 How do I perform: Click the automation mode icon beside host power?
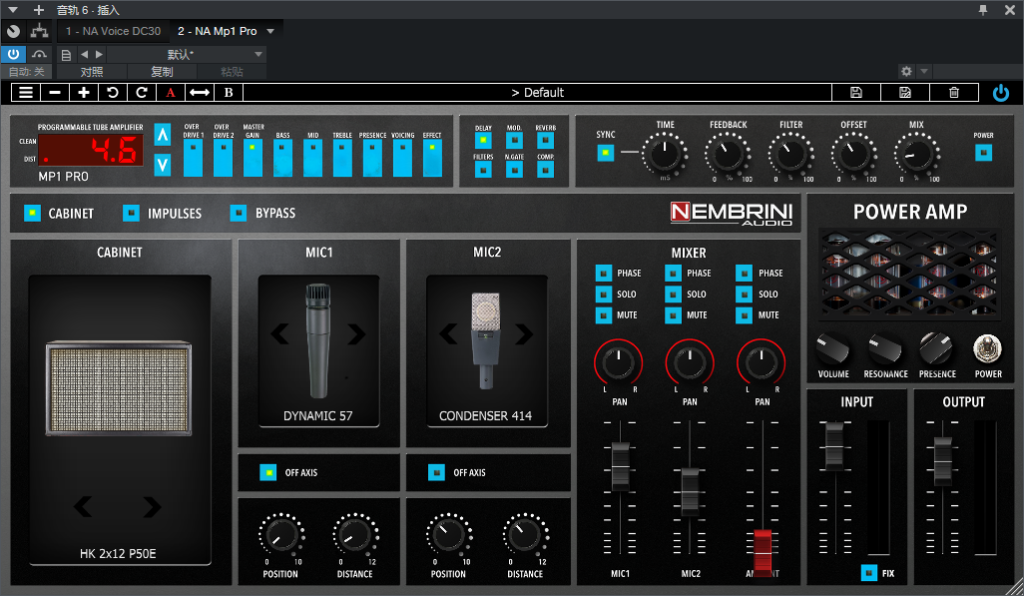40,54
